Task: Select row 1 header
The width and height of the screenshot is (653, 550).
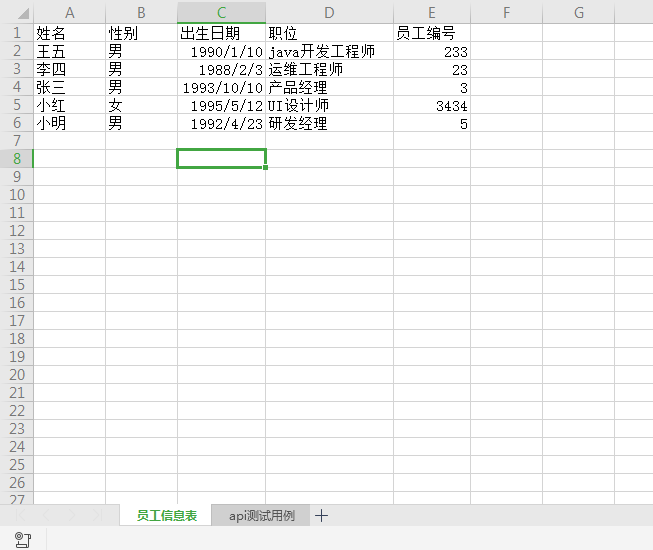Action: [x=17, y=33]
